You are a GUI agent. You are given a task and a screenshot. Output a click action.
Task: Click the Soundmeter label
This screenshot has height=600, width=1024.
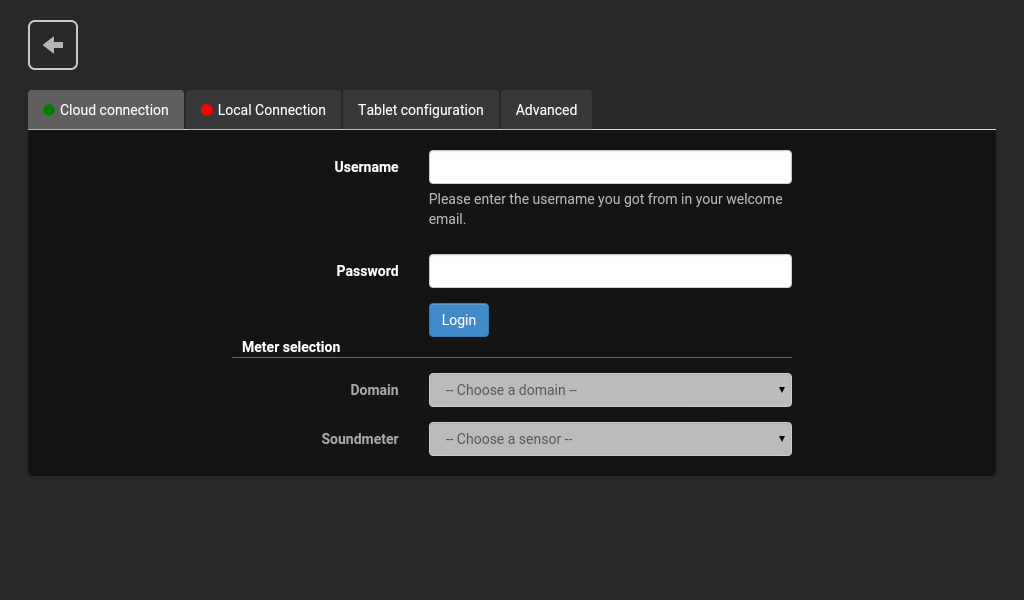[x=360, y=439]
